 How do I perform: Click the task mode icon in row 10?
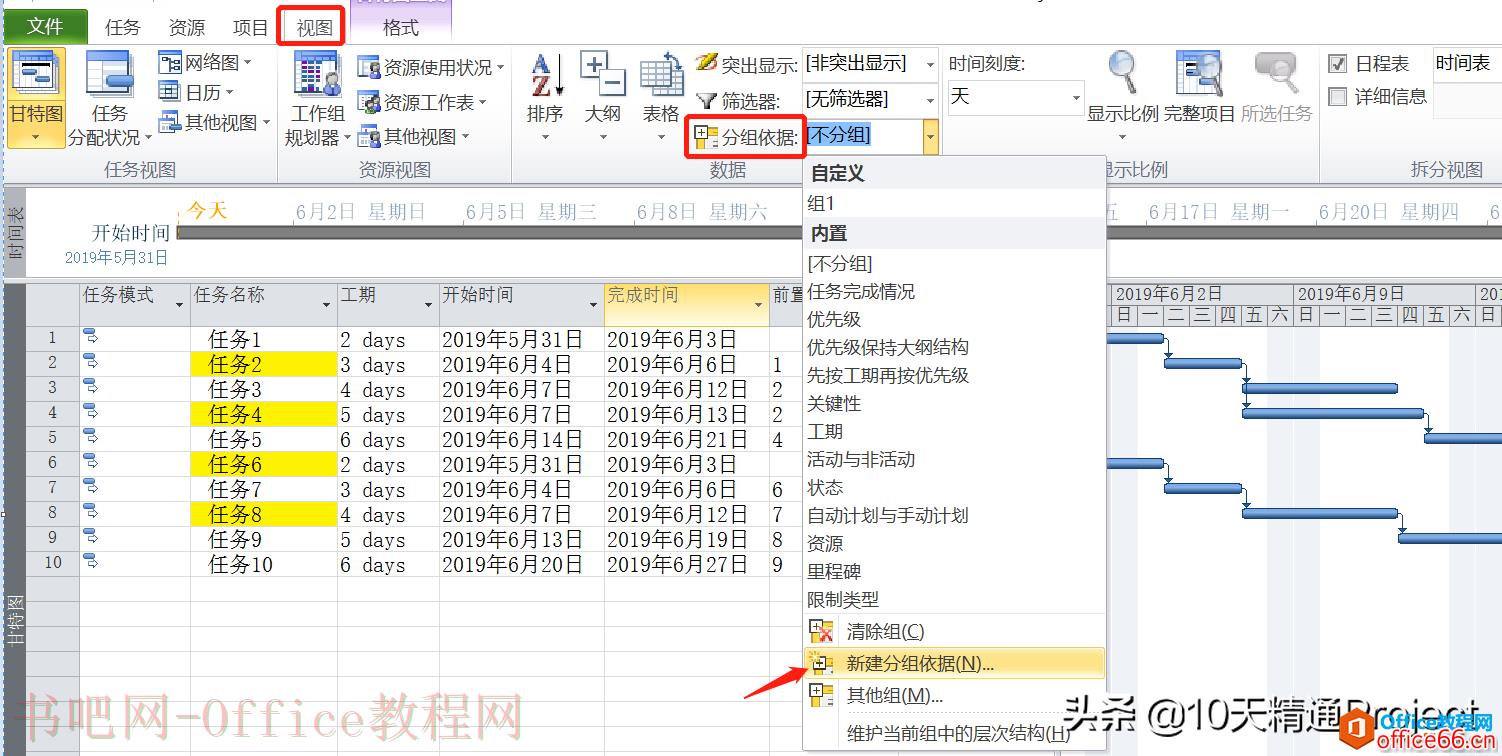coord(90,561)
